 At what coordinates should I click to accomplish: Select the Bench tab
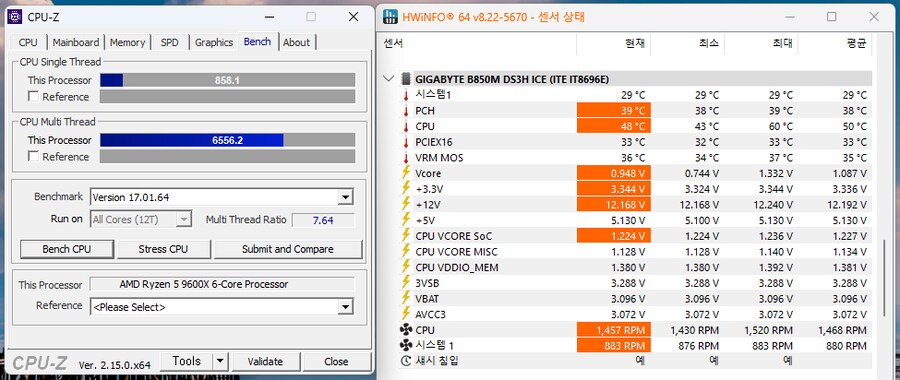click(257, 42)
